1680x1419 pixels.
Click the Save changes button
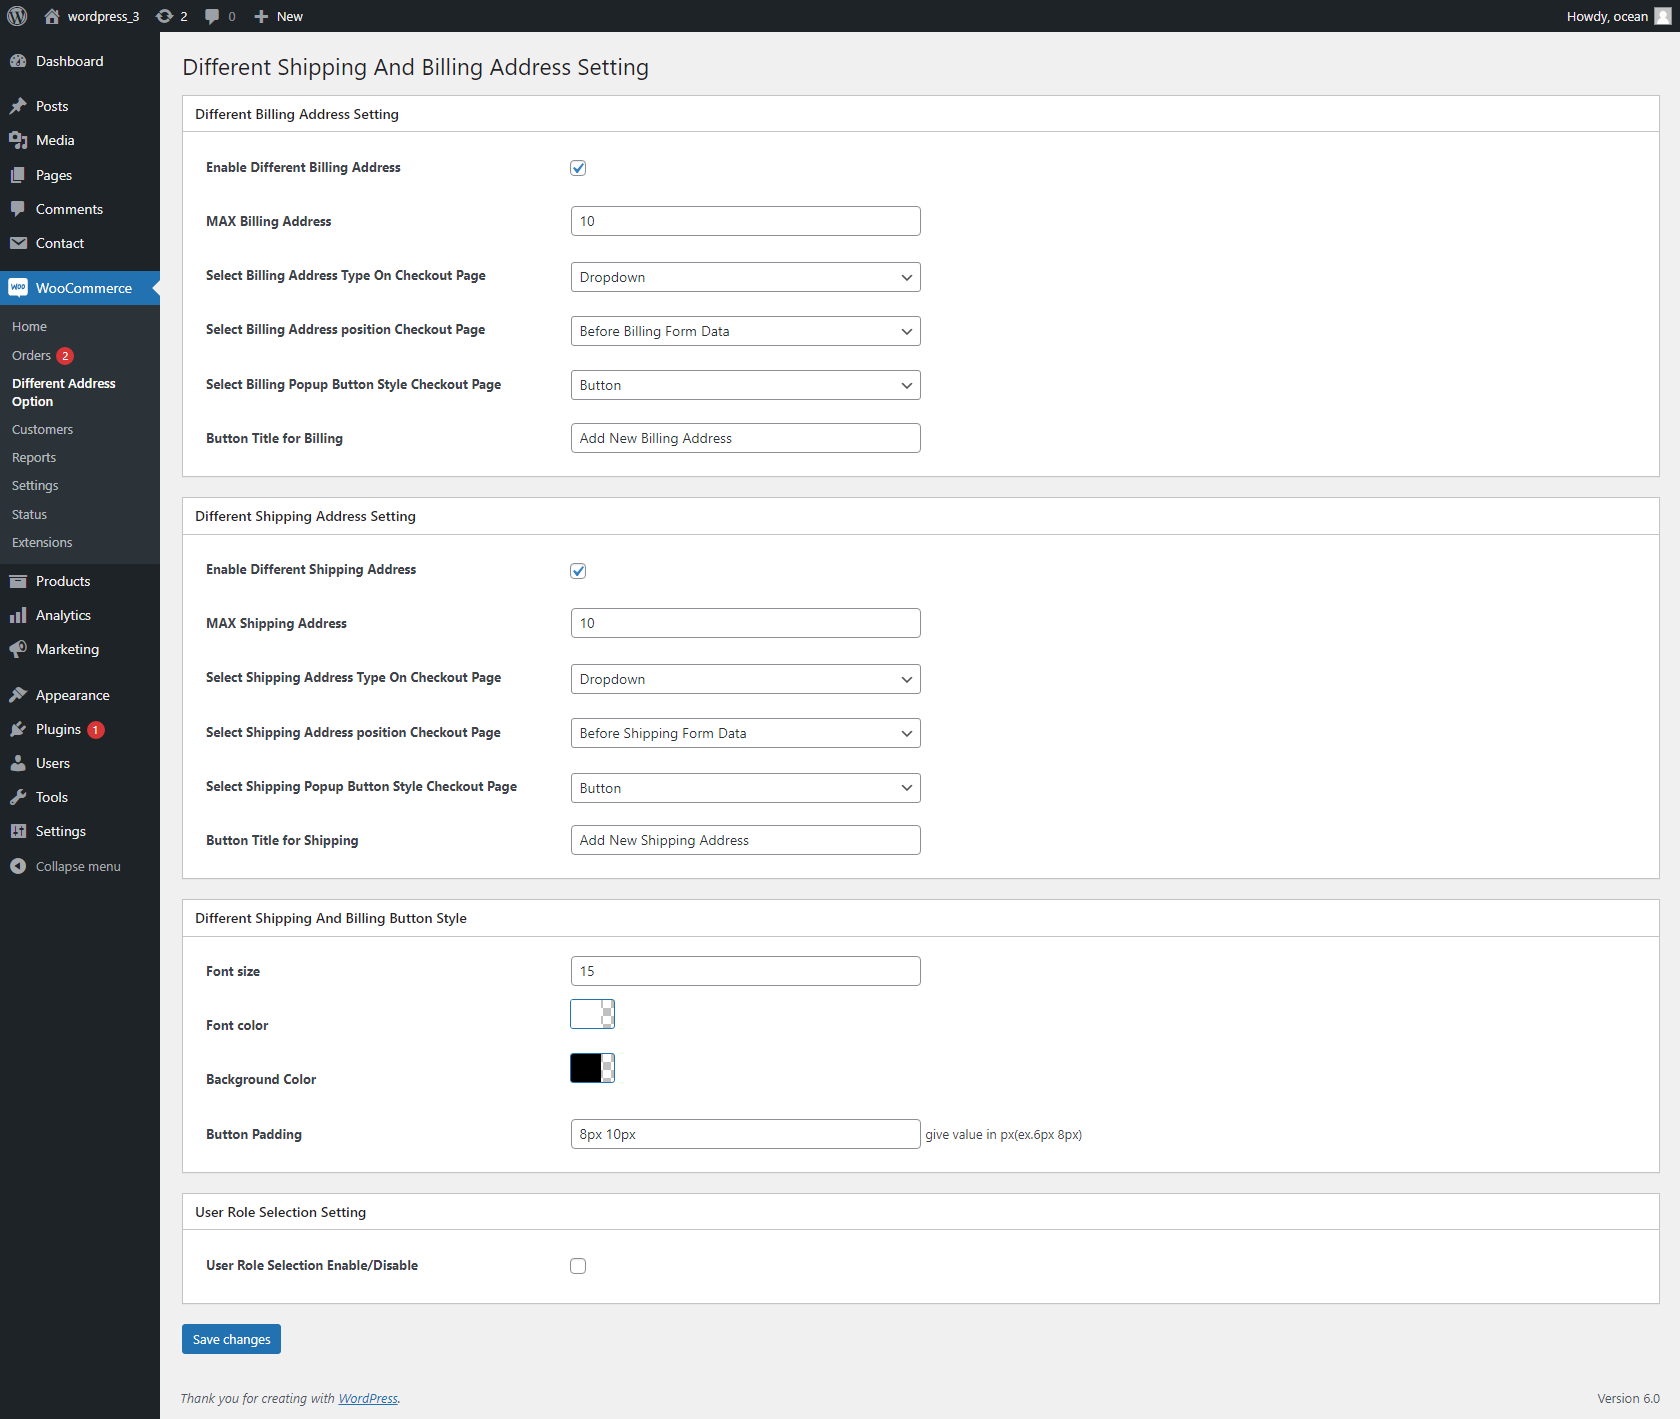point(231,1339)
